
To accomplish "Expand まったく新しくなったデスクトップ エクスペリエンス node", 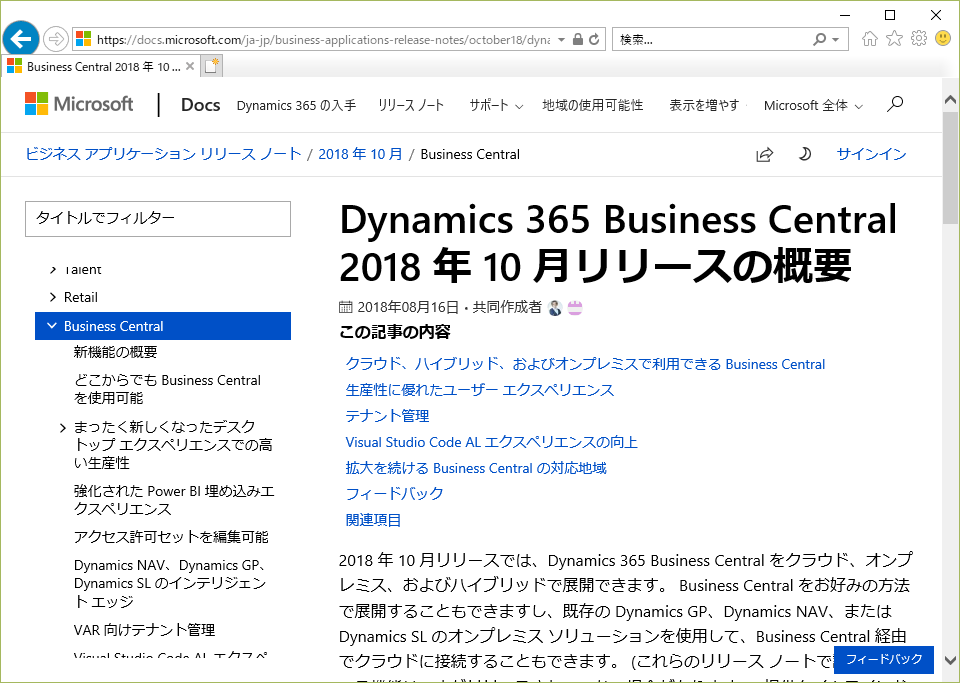I will coord(62,428).
